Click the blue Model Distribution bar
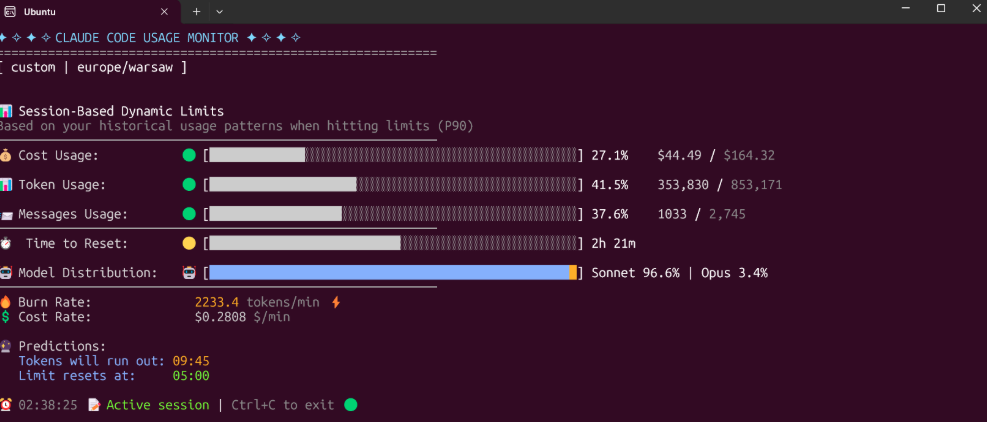 click(388, 272)
